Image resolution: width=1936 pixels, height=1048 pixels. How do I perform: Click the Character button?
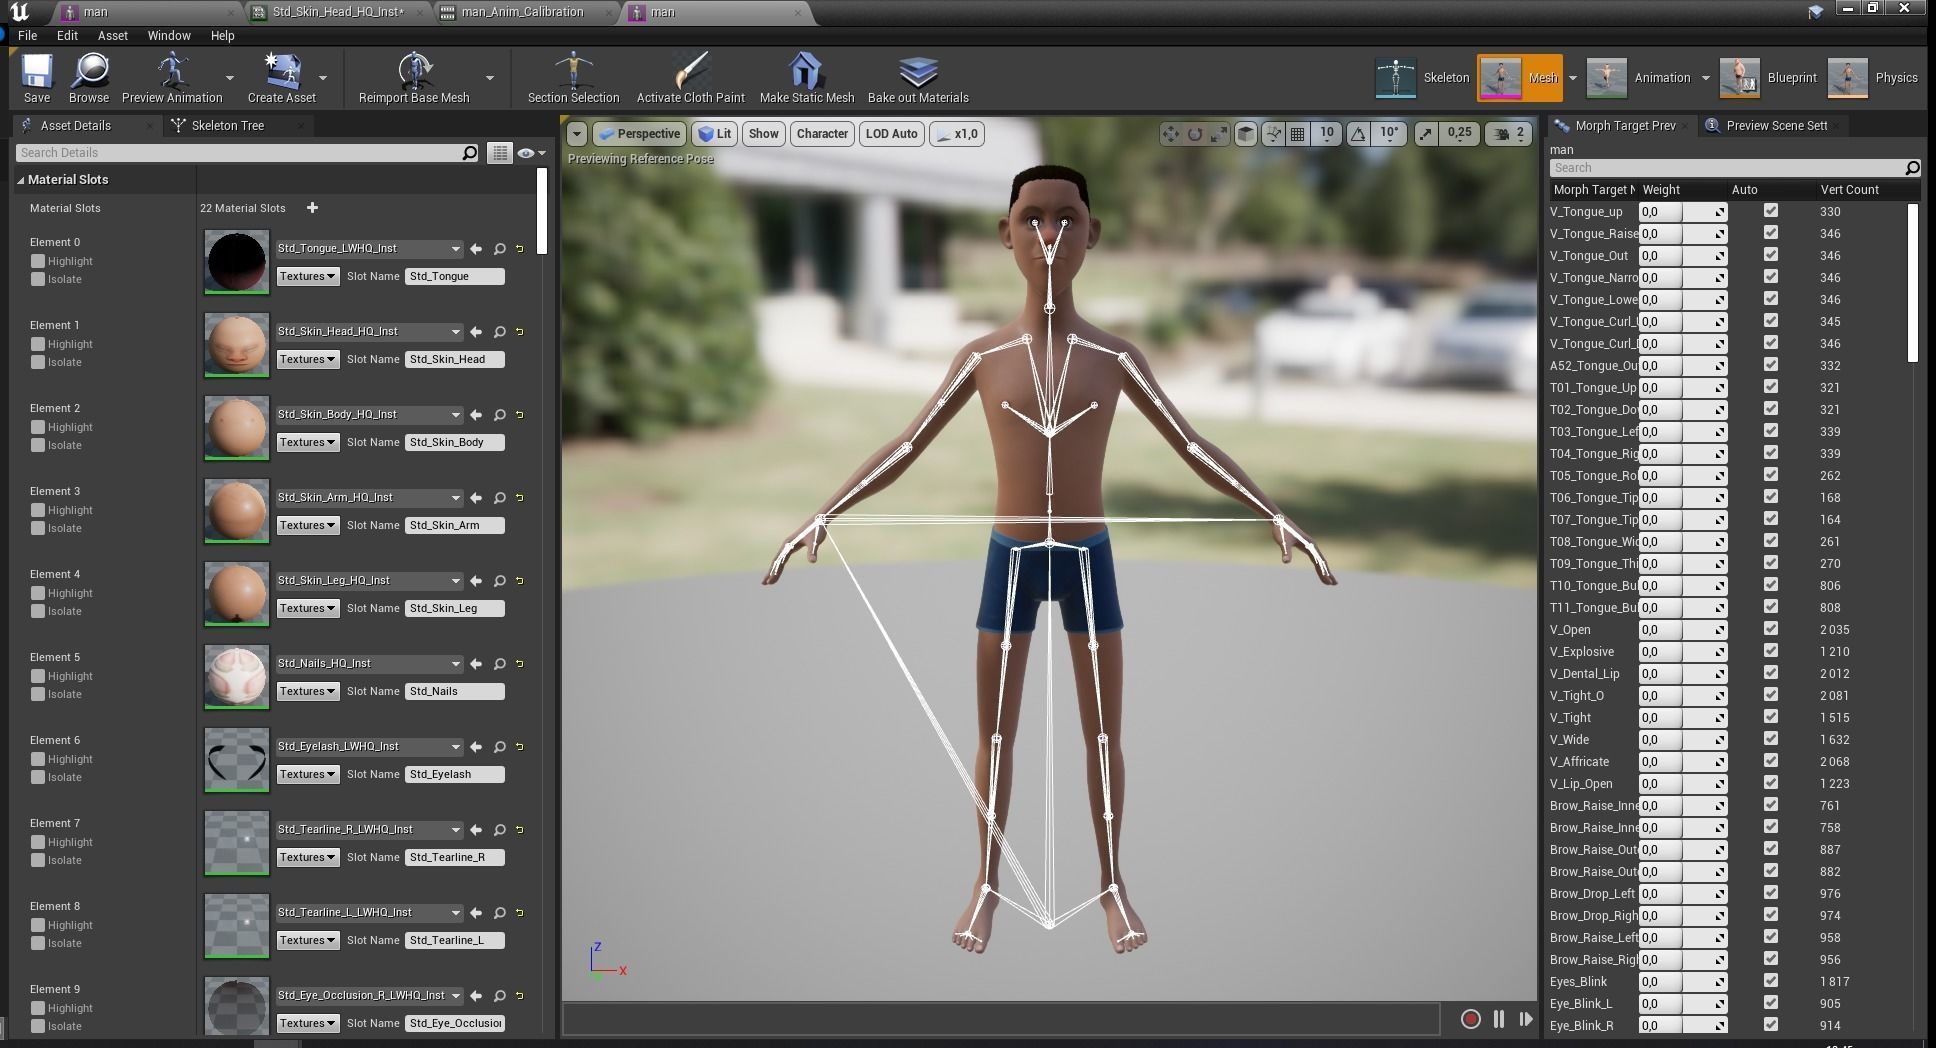(822, 134)
